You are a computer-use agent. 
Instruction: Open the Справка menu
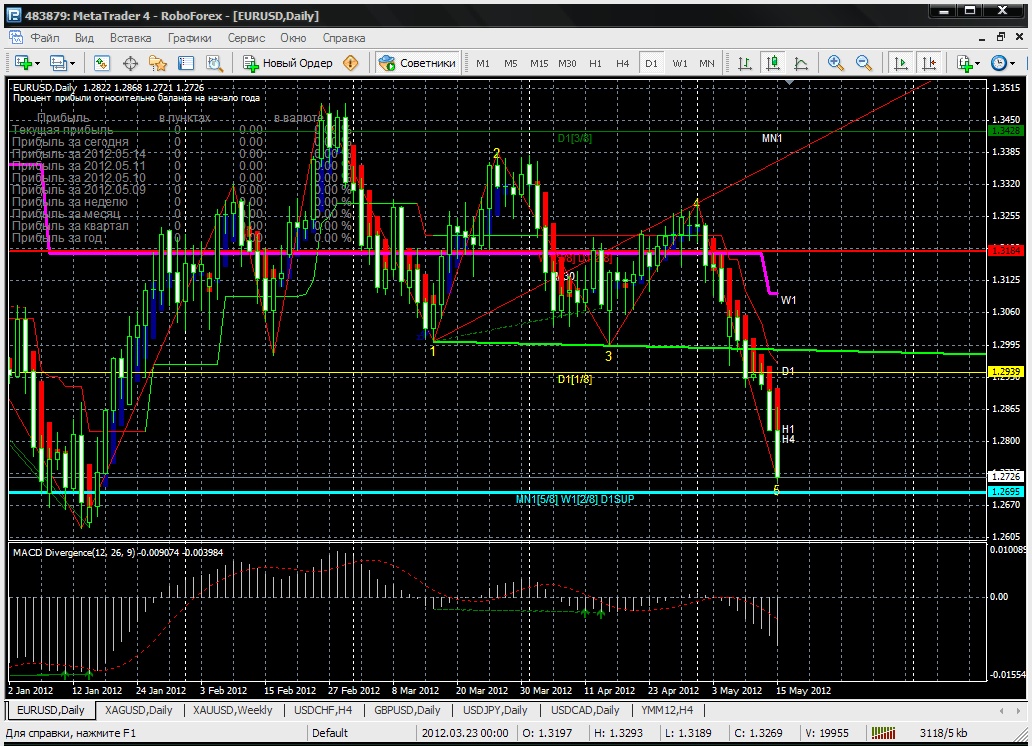coord(344,38)
